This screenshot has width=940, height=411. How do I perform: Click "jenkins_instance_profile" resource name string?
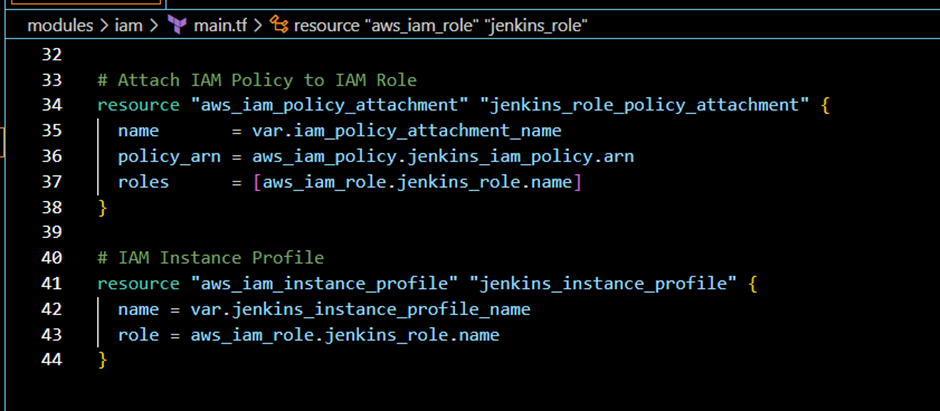pyautogui.click(x=602, y=284)
